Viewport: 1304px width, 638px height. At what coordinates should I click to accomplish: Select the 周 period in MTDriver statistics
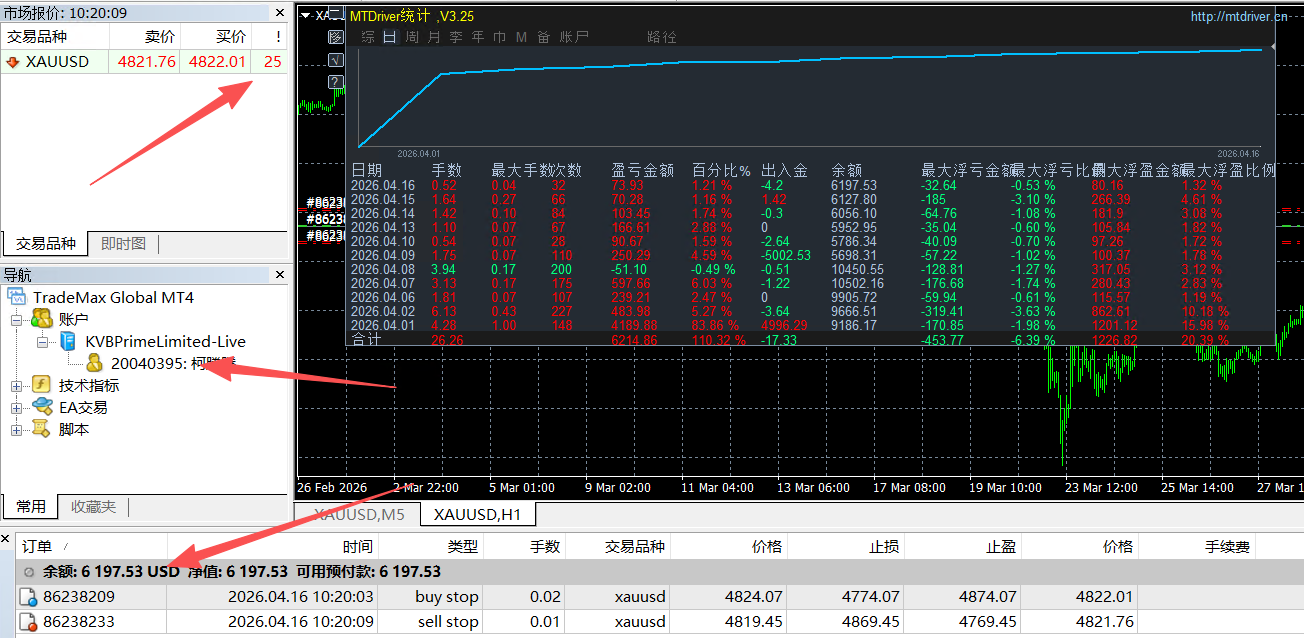tap(412, 37)
